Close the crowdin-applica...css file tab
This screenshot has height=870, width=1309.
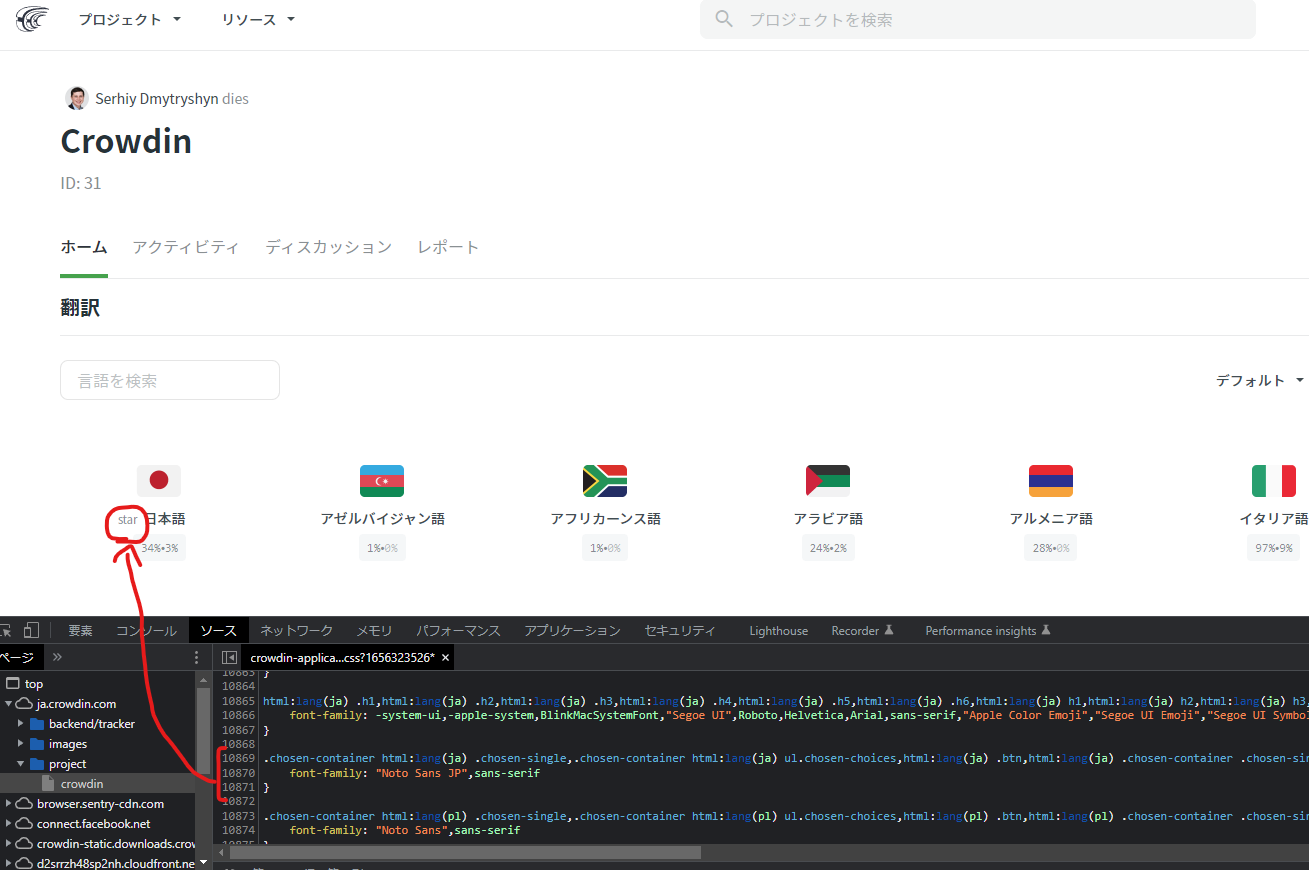(x=445, y=657)
